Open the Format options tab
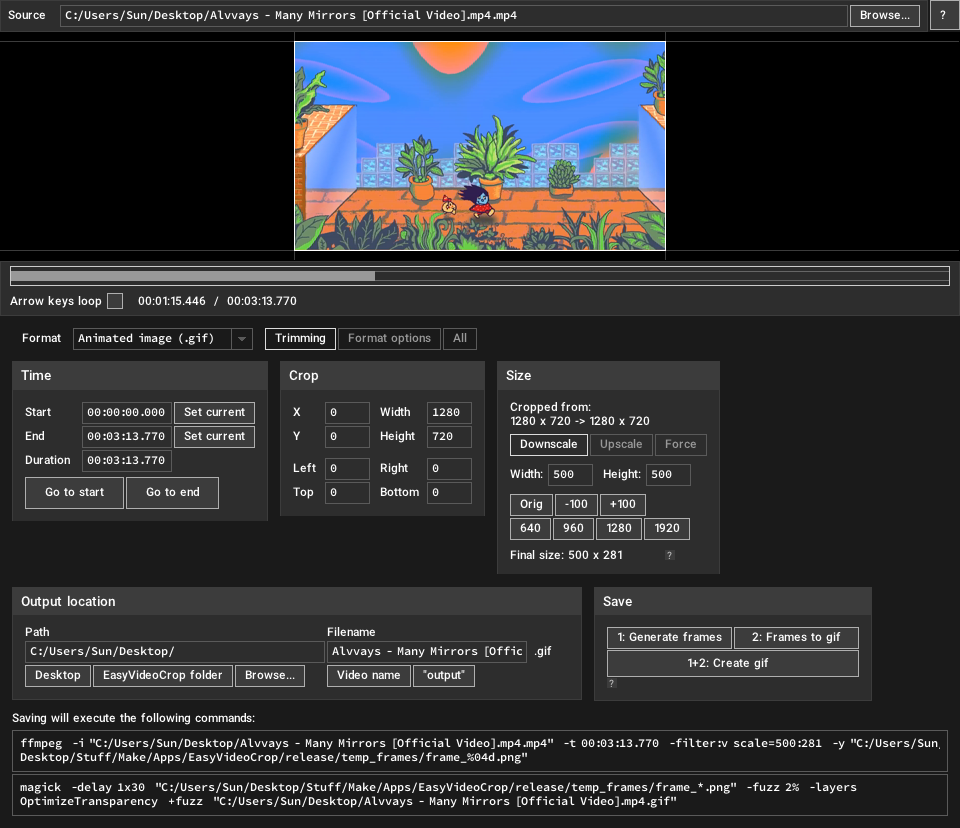This screenshot has height=828, width=960. coord(389,339)
